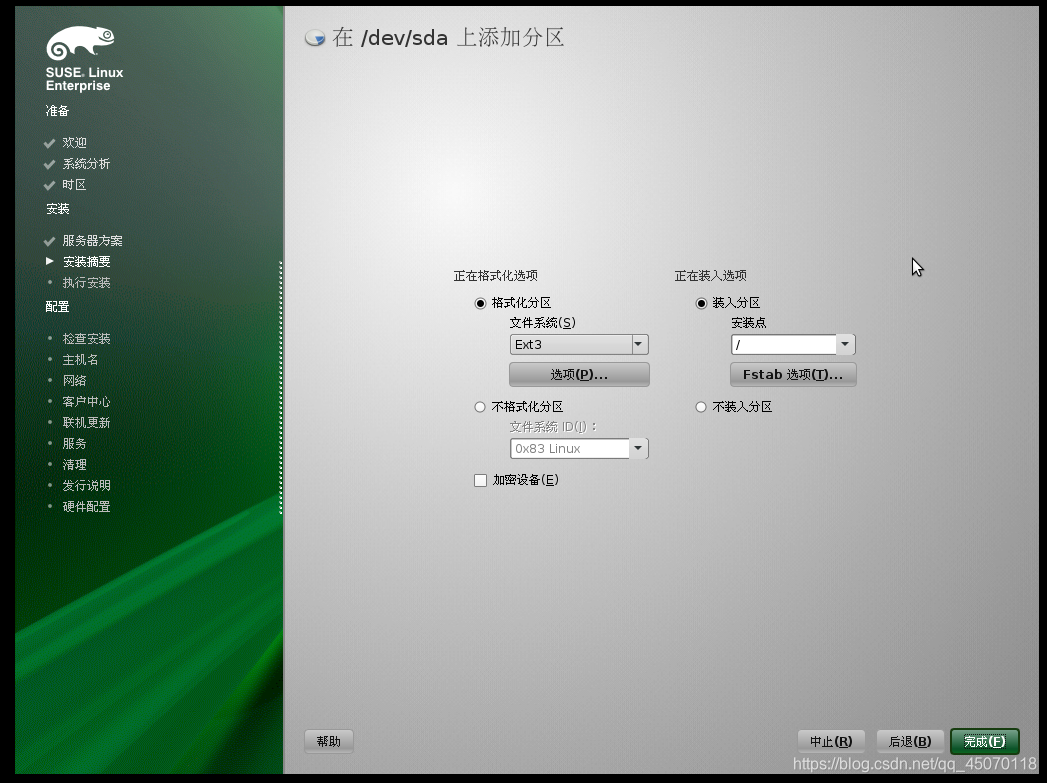This screenshot has width=1047, height=783.
Task: Select the 执行安装 step in sidebar
Action: pos(86,282)
